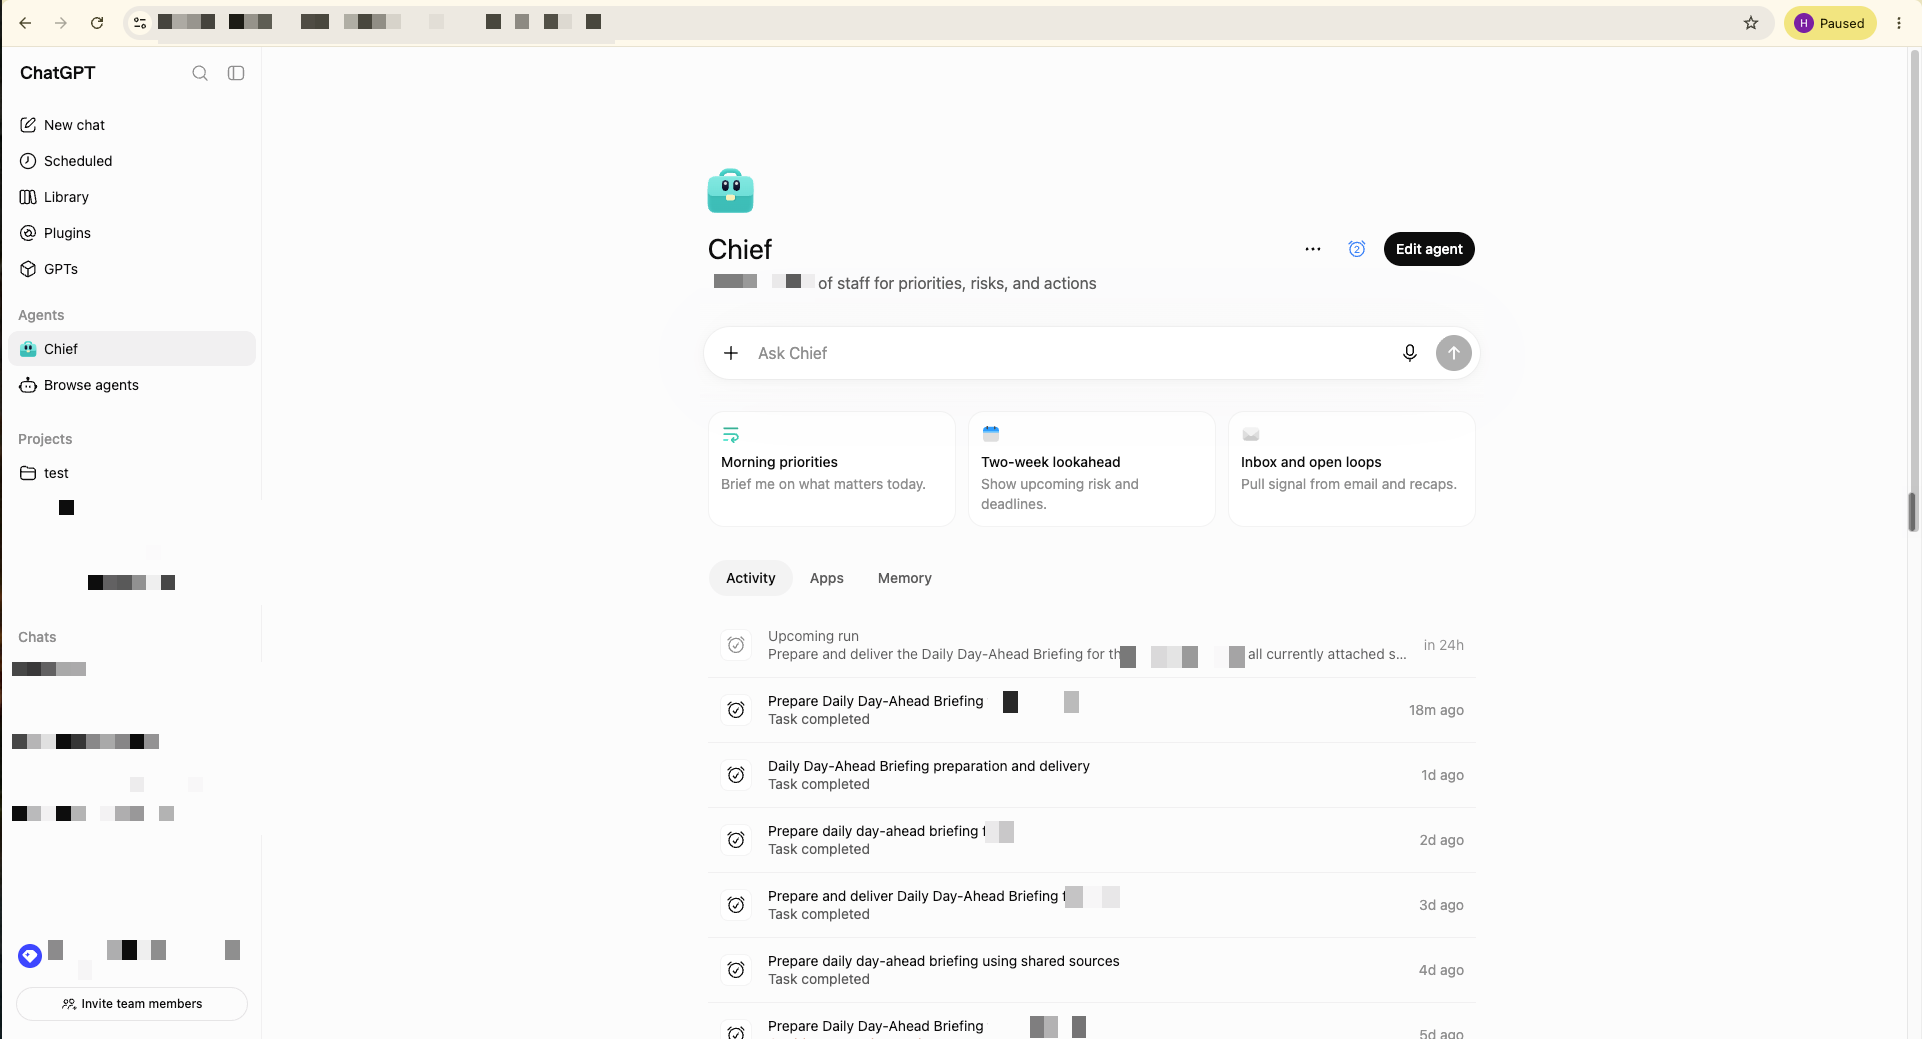Choose the Morning priorities card
This screenshot has height=1039, width=1922.
pos(832,469)
